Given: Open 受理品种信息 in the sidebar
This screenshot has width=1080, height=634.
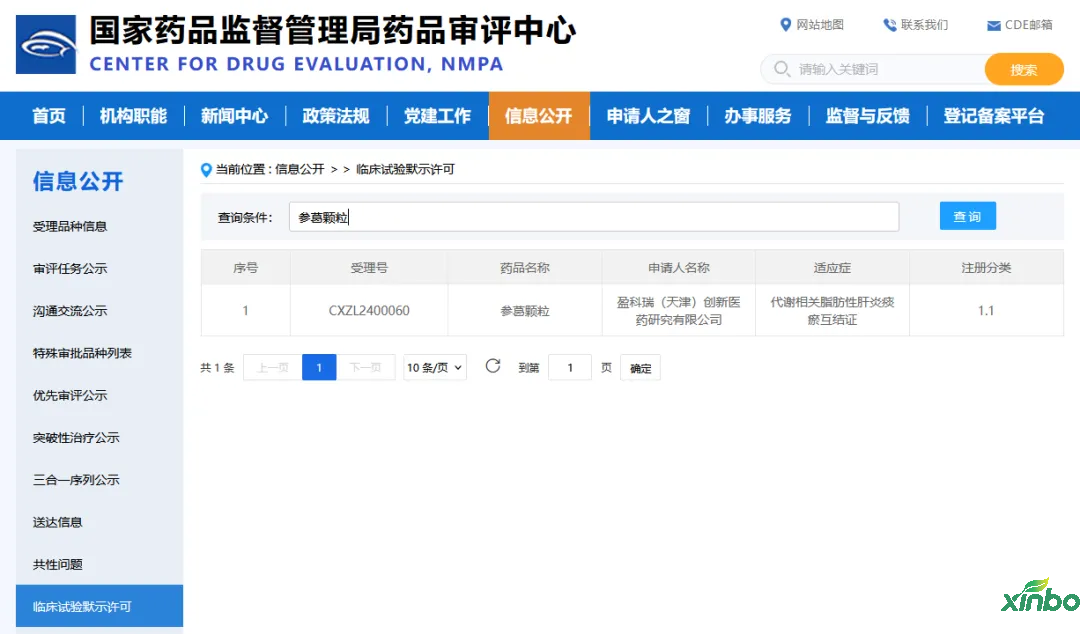Looking at the screenshot, I should 70,227.
